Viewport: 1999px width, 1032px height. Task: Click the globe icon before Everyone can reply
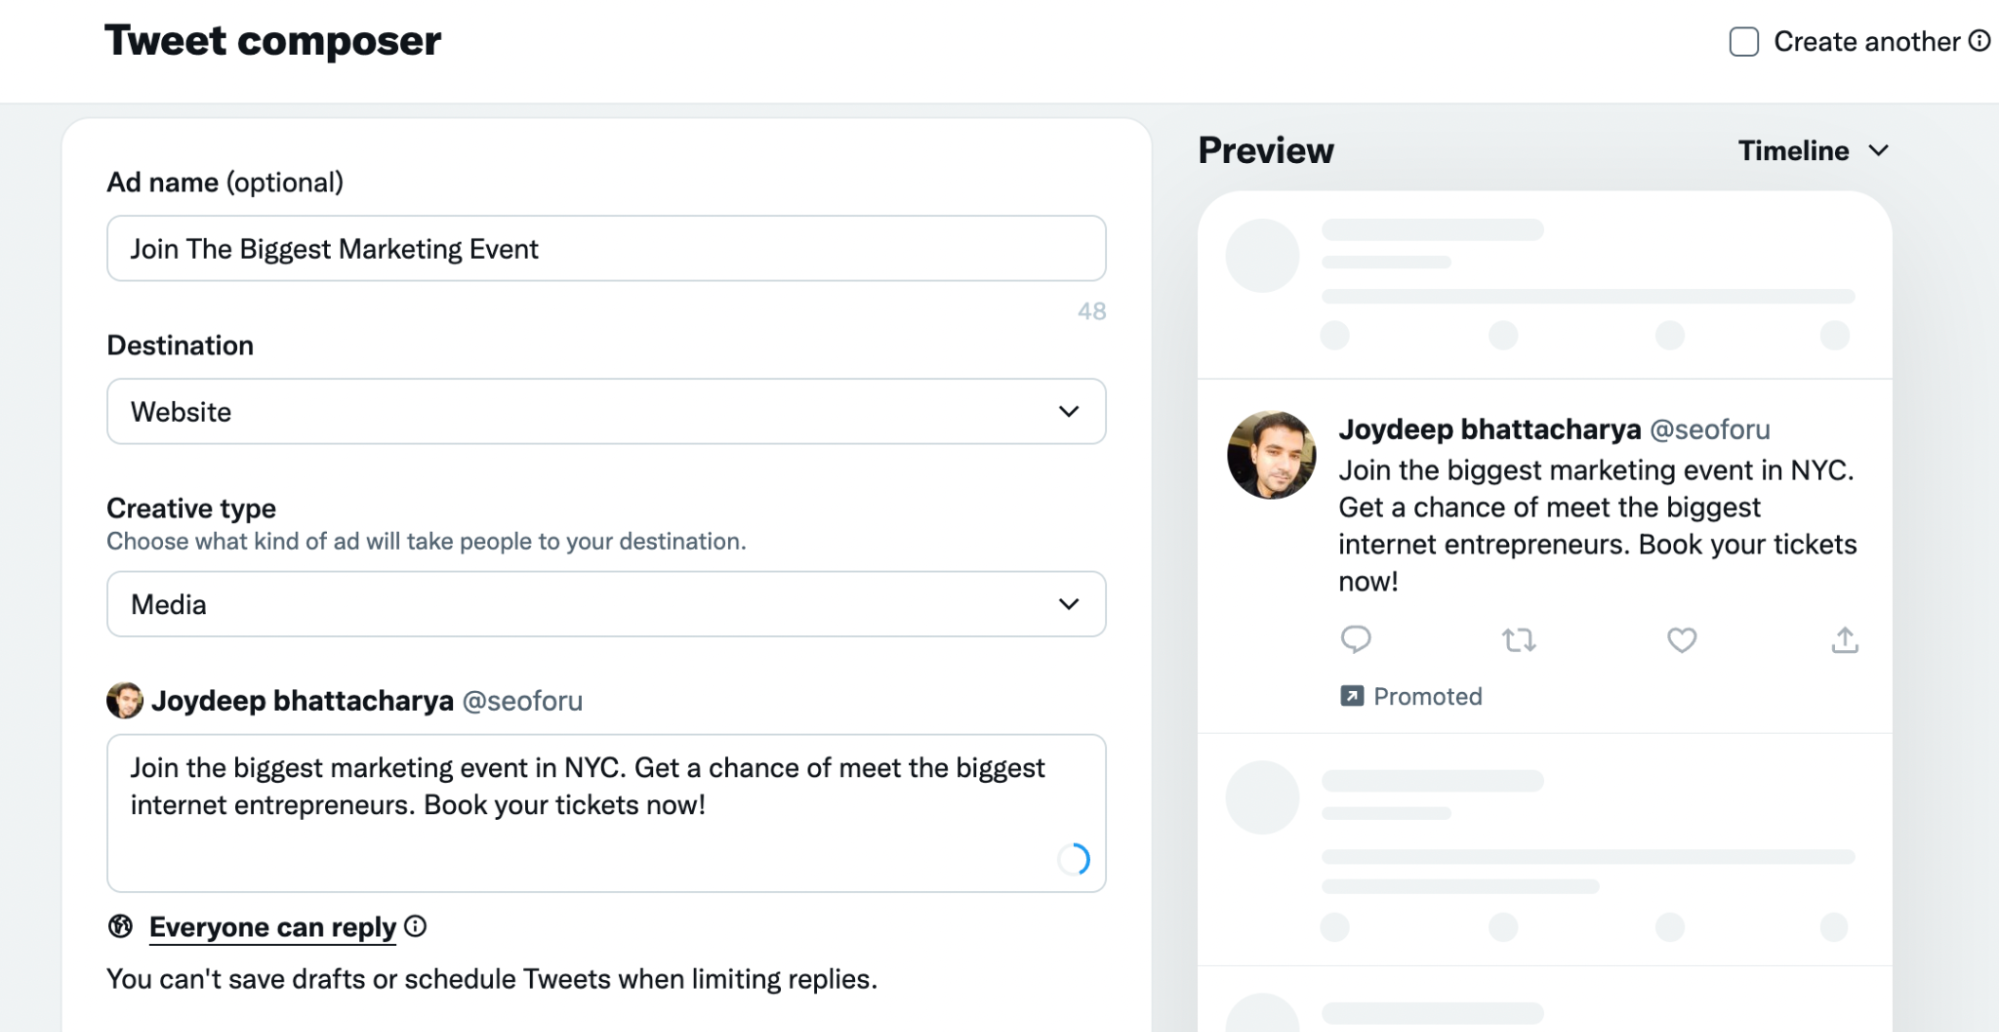120,927
